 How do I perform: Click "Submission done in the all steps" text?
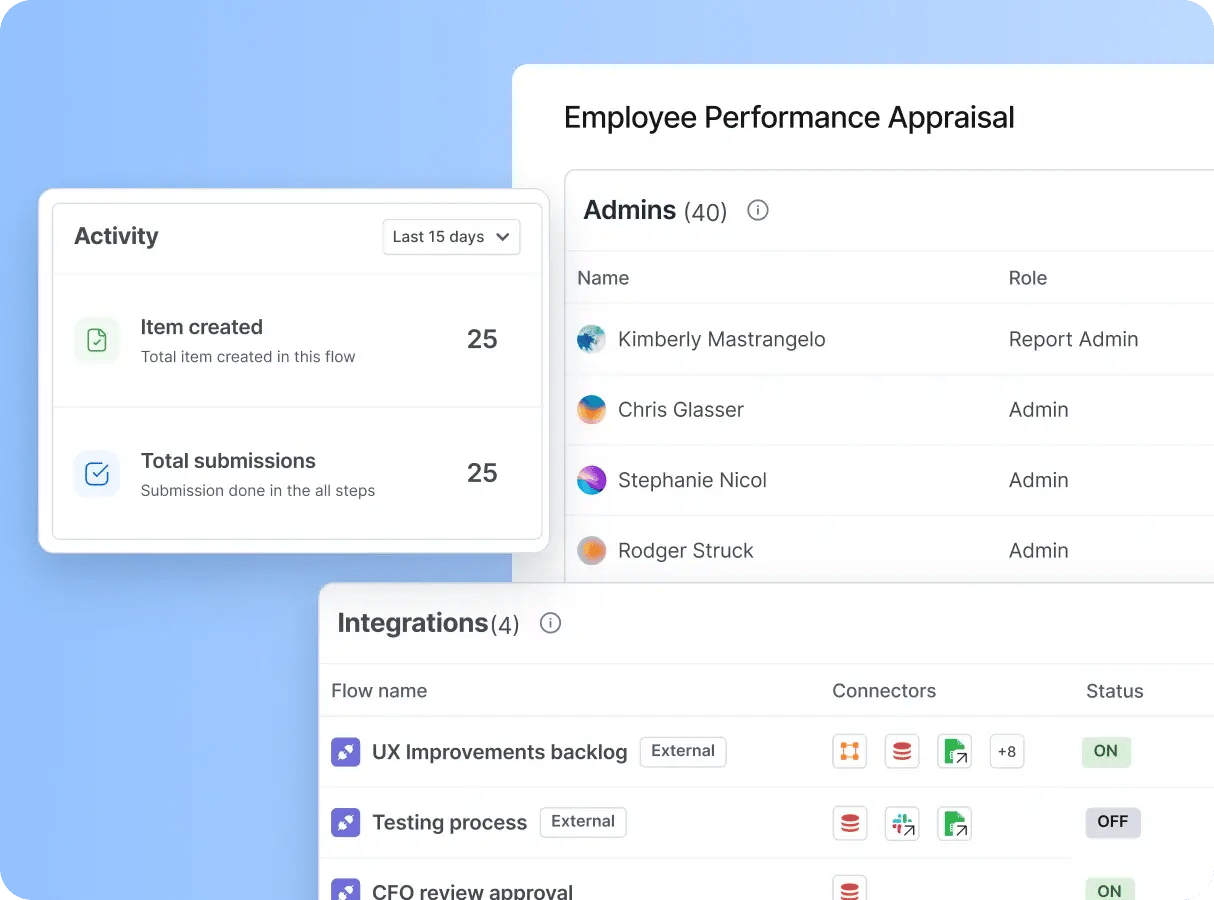[x=258, y=491]
